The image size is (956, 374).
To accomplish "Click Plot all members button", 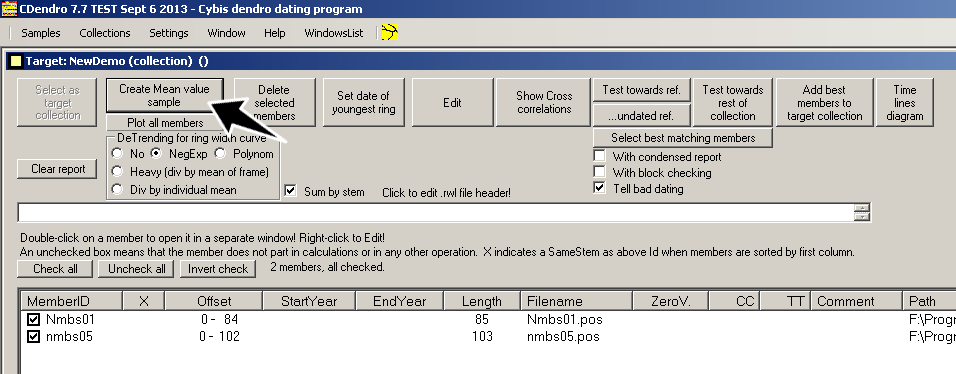I will point(165,123).
